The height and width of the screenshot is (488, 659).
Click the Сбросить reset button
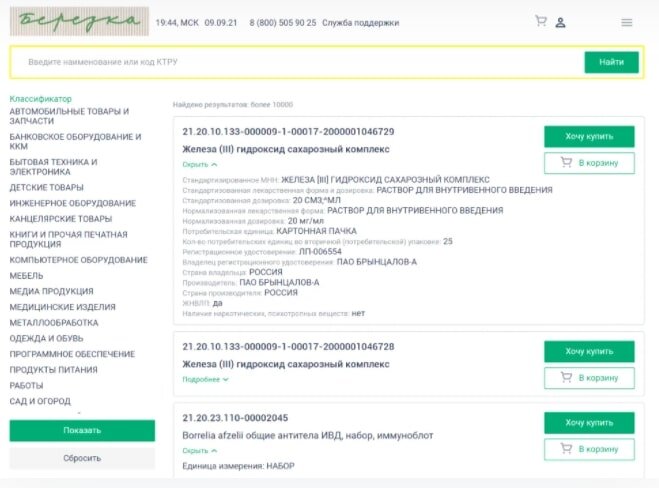pyautogui.click(x=82, y=458)
